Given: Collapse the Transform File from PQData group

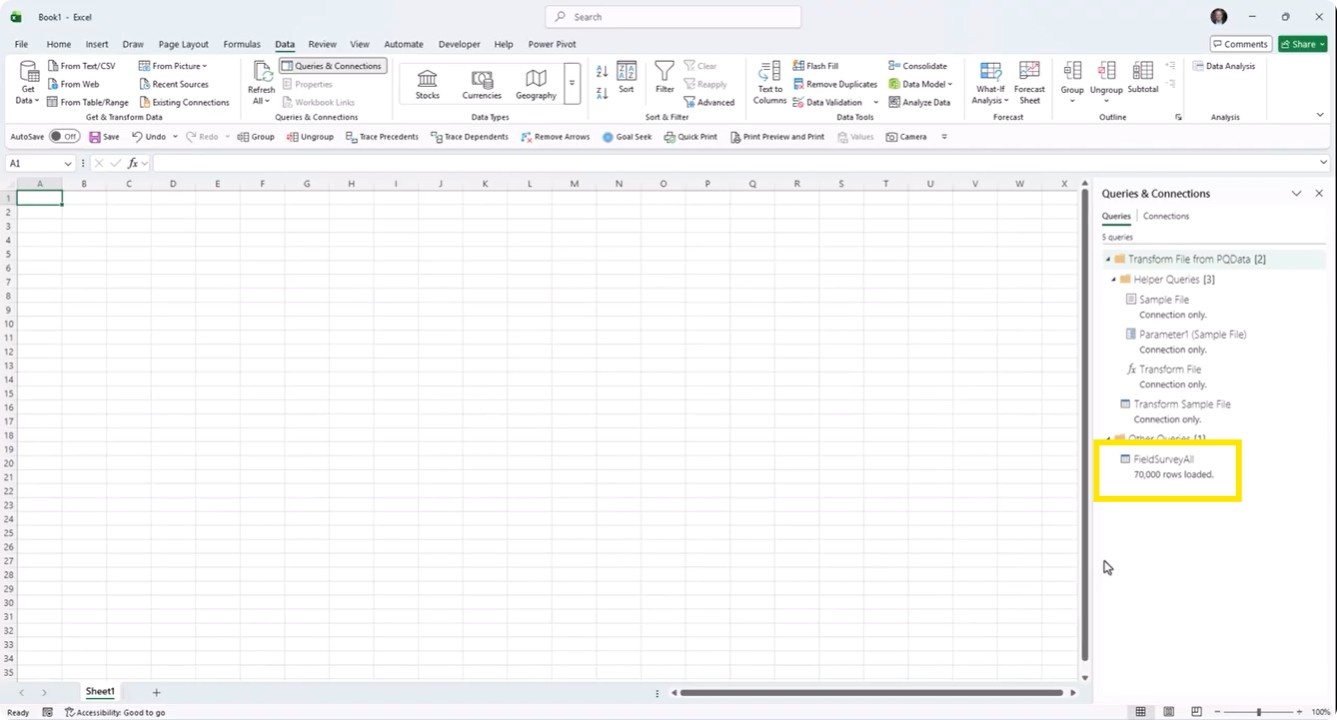Looking at the screenshot, I should 1108,260.
